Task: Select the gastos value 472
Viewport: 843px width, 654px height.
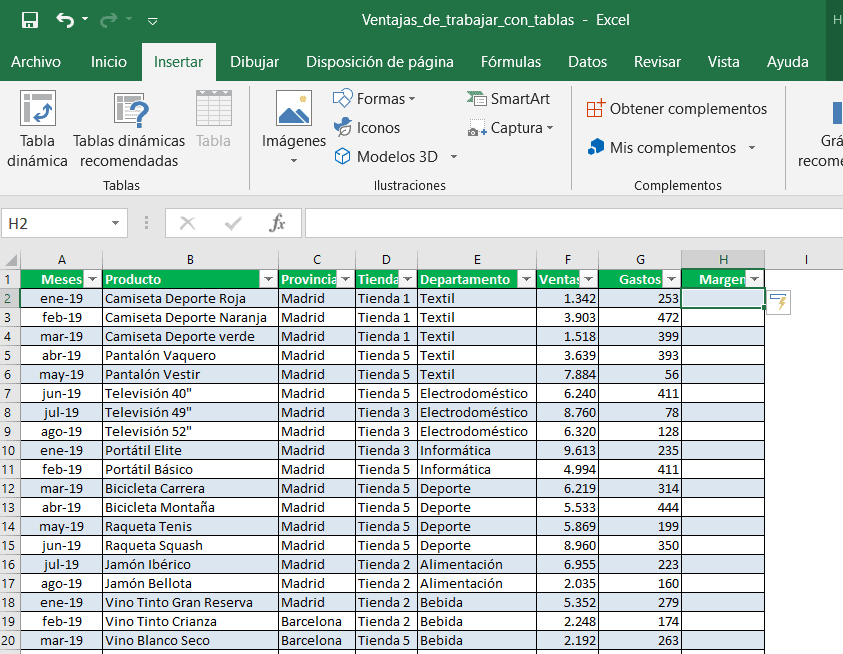Action: click(640, 317)
